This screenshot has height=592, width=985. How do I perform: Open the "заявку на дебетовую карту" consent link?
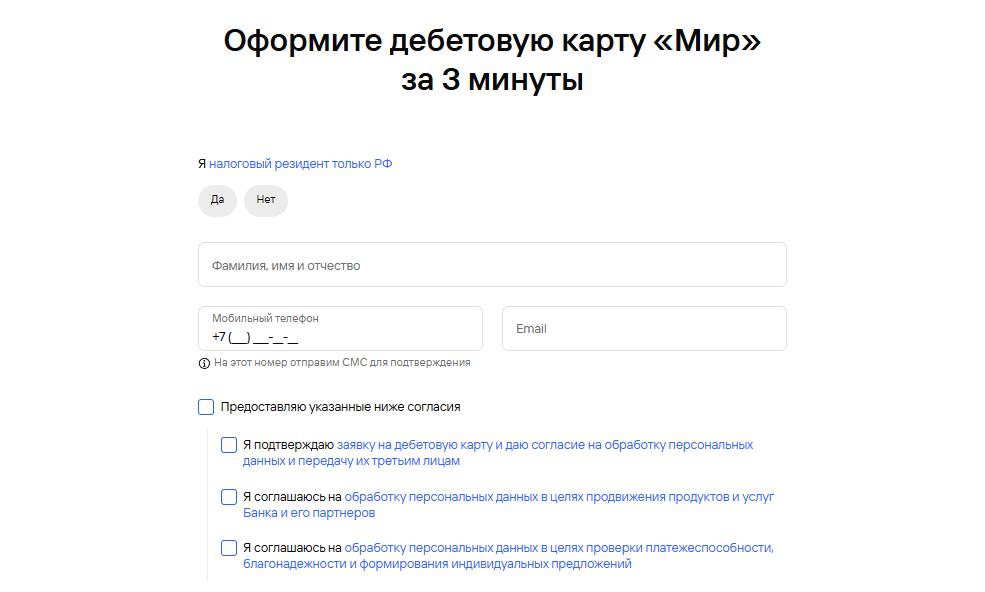click(545, 445)
